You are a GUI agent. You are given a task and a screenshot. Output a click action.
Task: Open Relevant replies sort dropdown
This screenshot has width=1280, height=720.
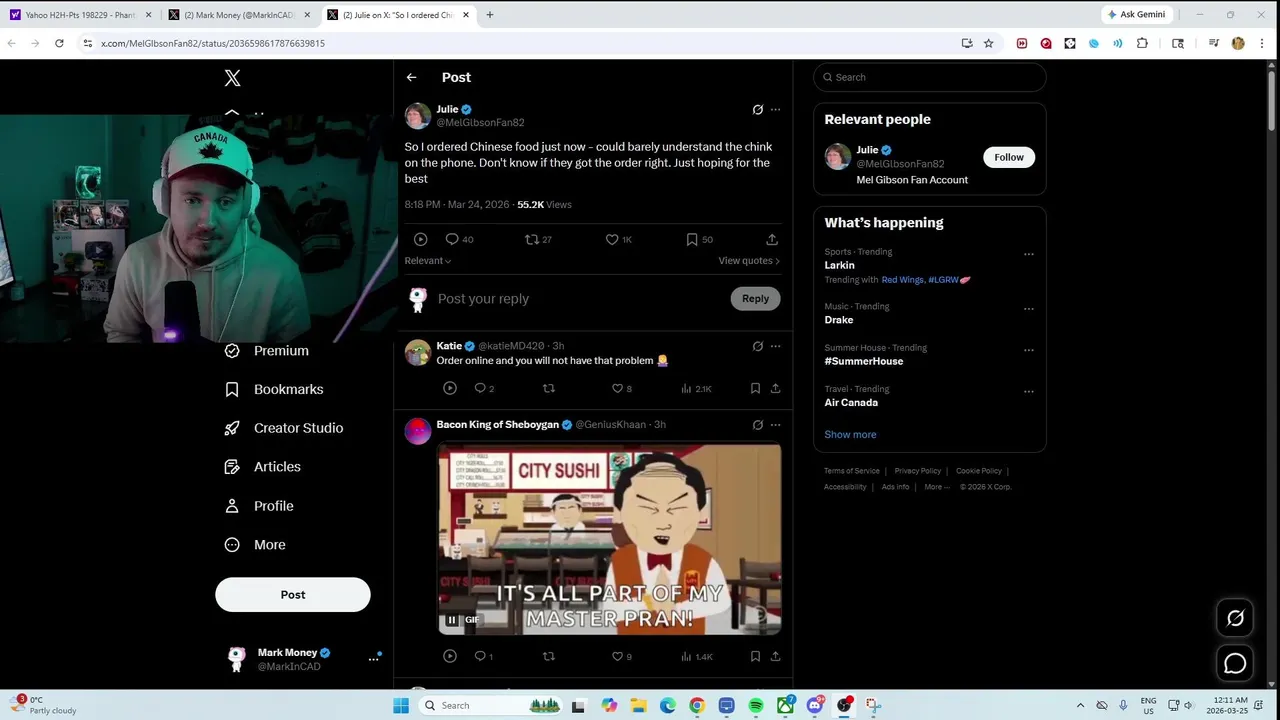tap(428, 261)
